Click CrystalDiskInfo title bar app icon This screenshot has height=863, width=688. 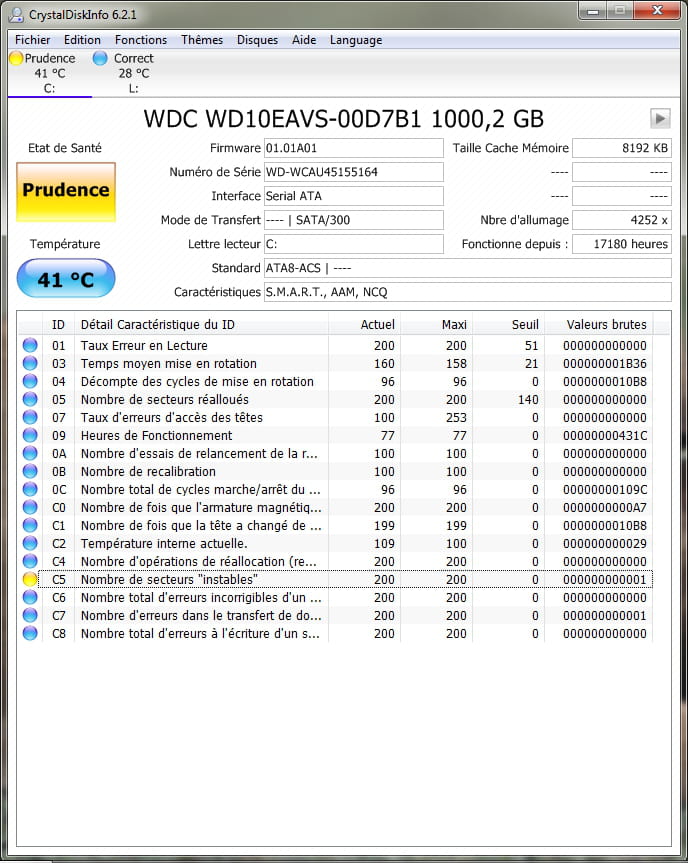click(x=17, y=15)
